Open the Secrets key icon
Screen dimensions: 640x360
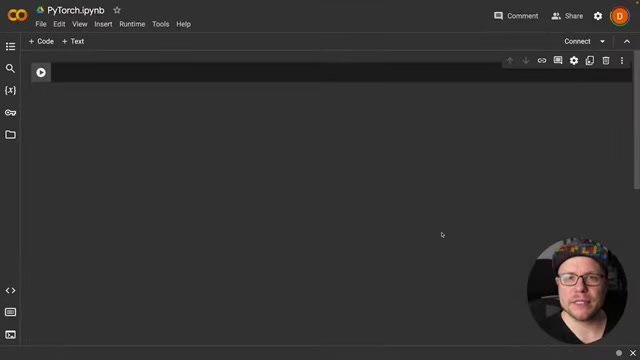[10, 113]
